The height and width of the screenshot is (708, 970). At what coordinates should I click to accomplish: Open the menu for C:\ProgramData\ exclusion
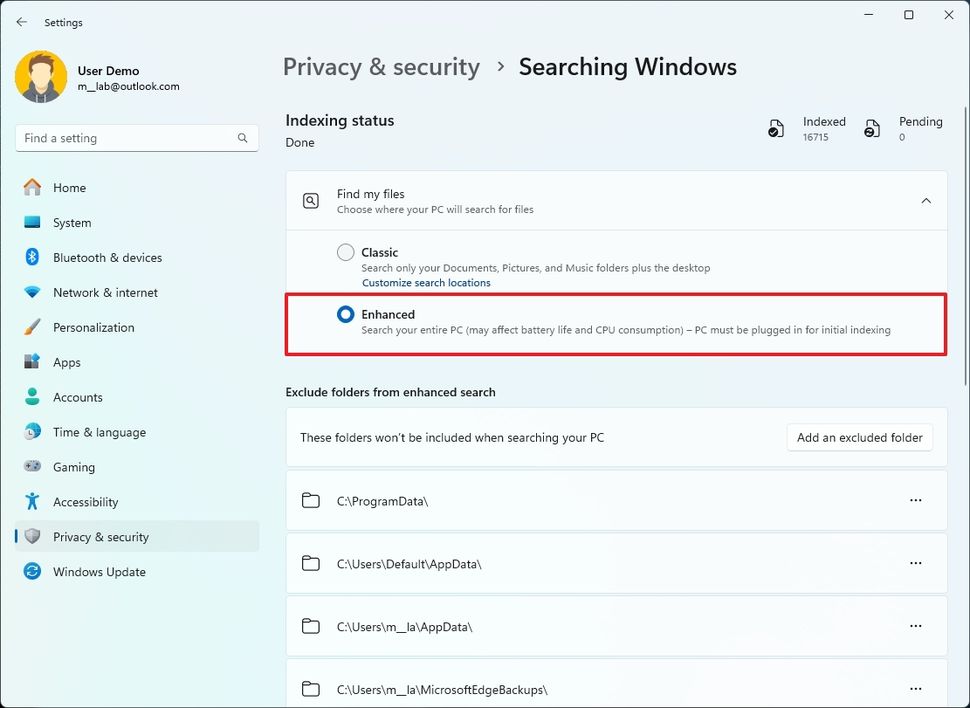click(916, 501)
